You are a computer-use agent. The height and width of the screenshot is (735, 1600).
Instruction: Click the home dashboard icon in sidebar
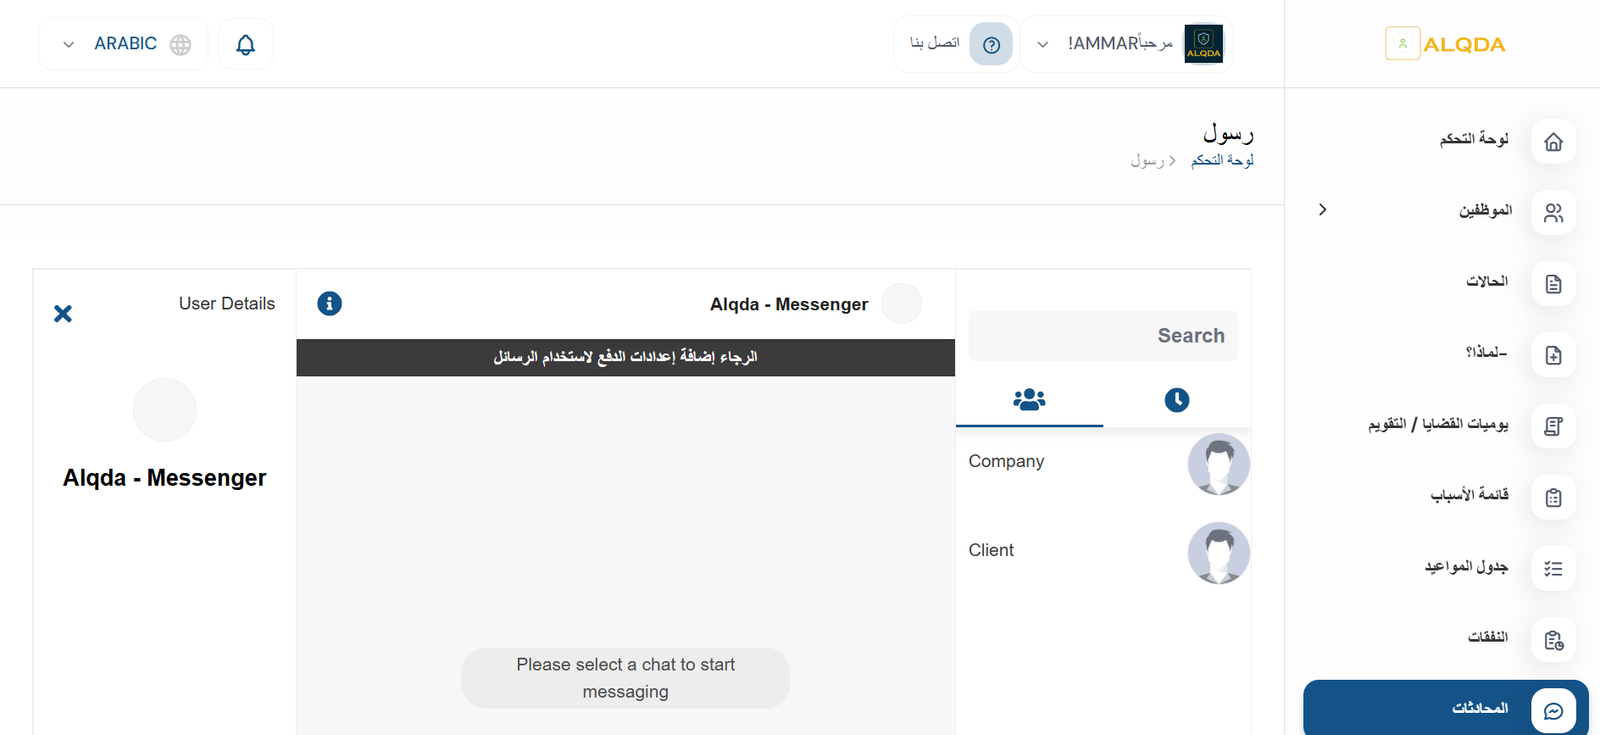(x=1553, y=142)
